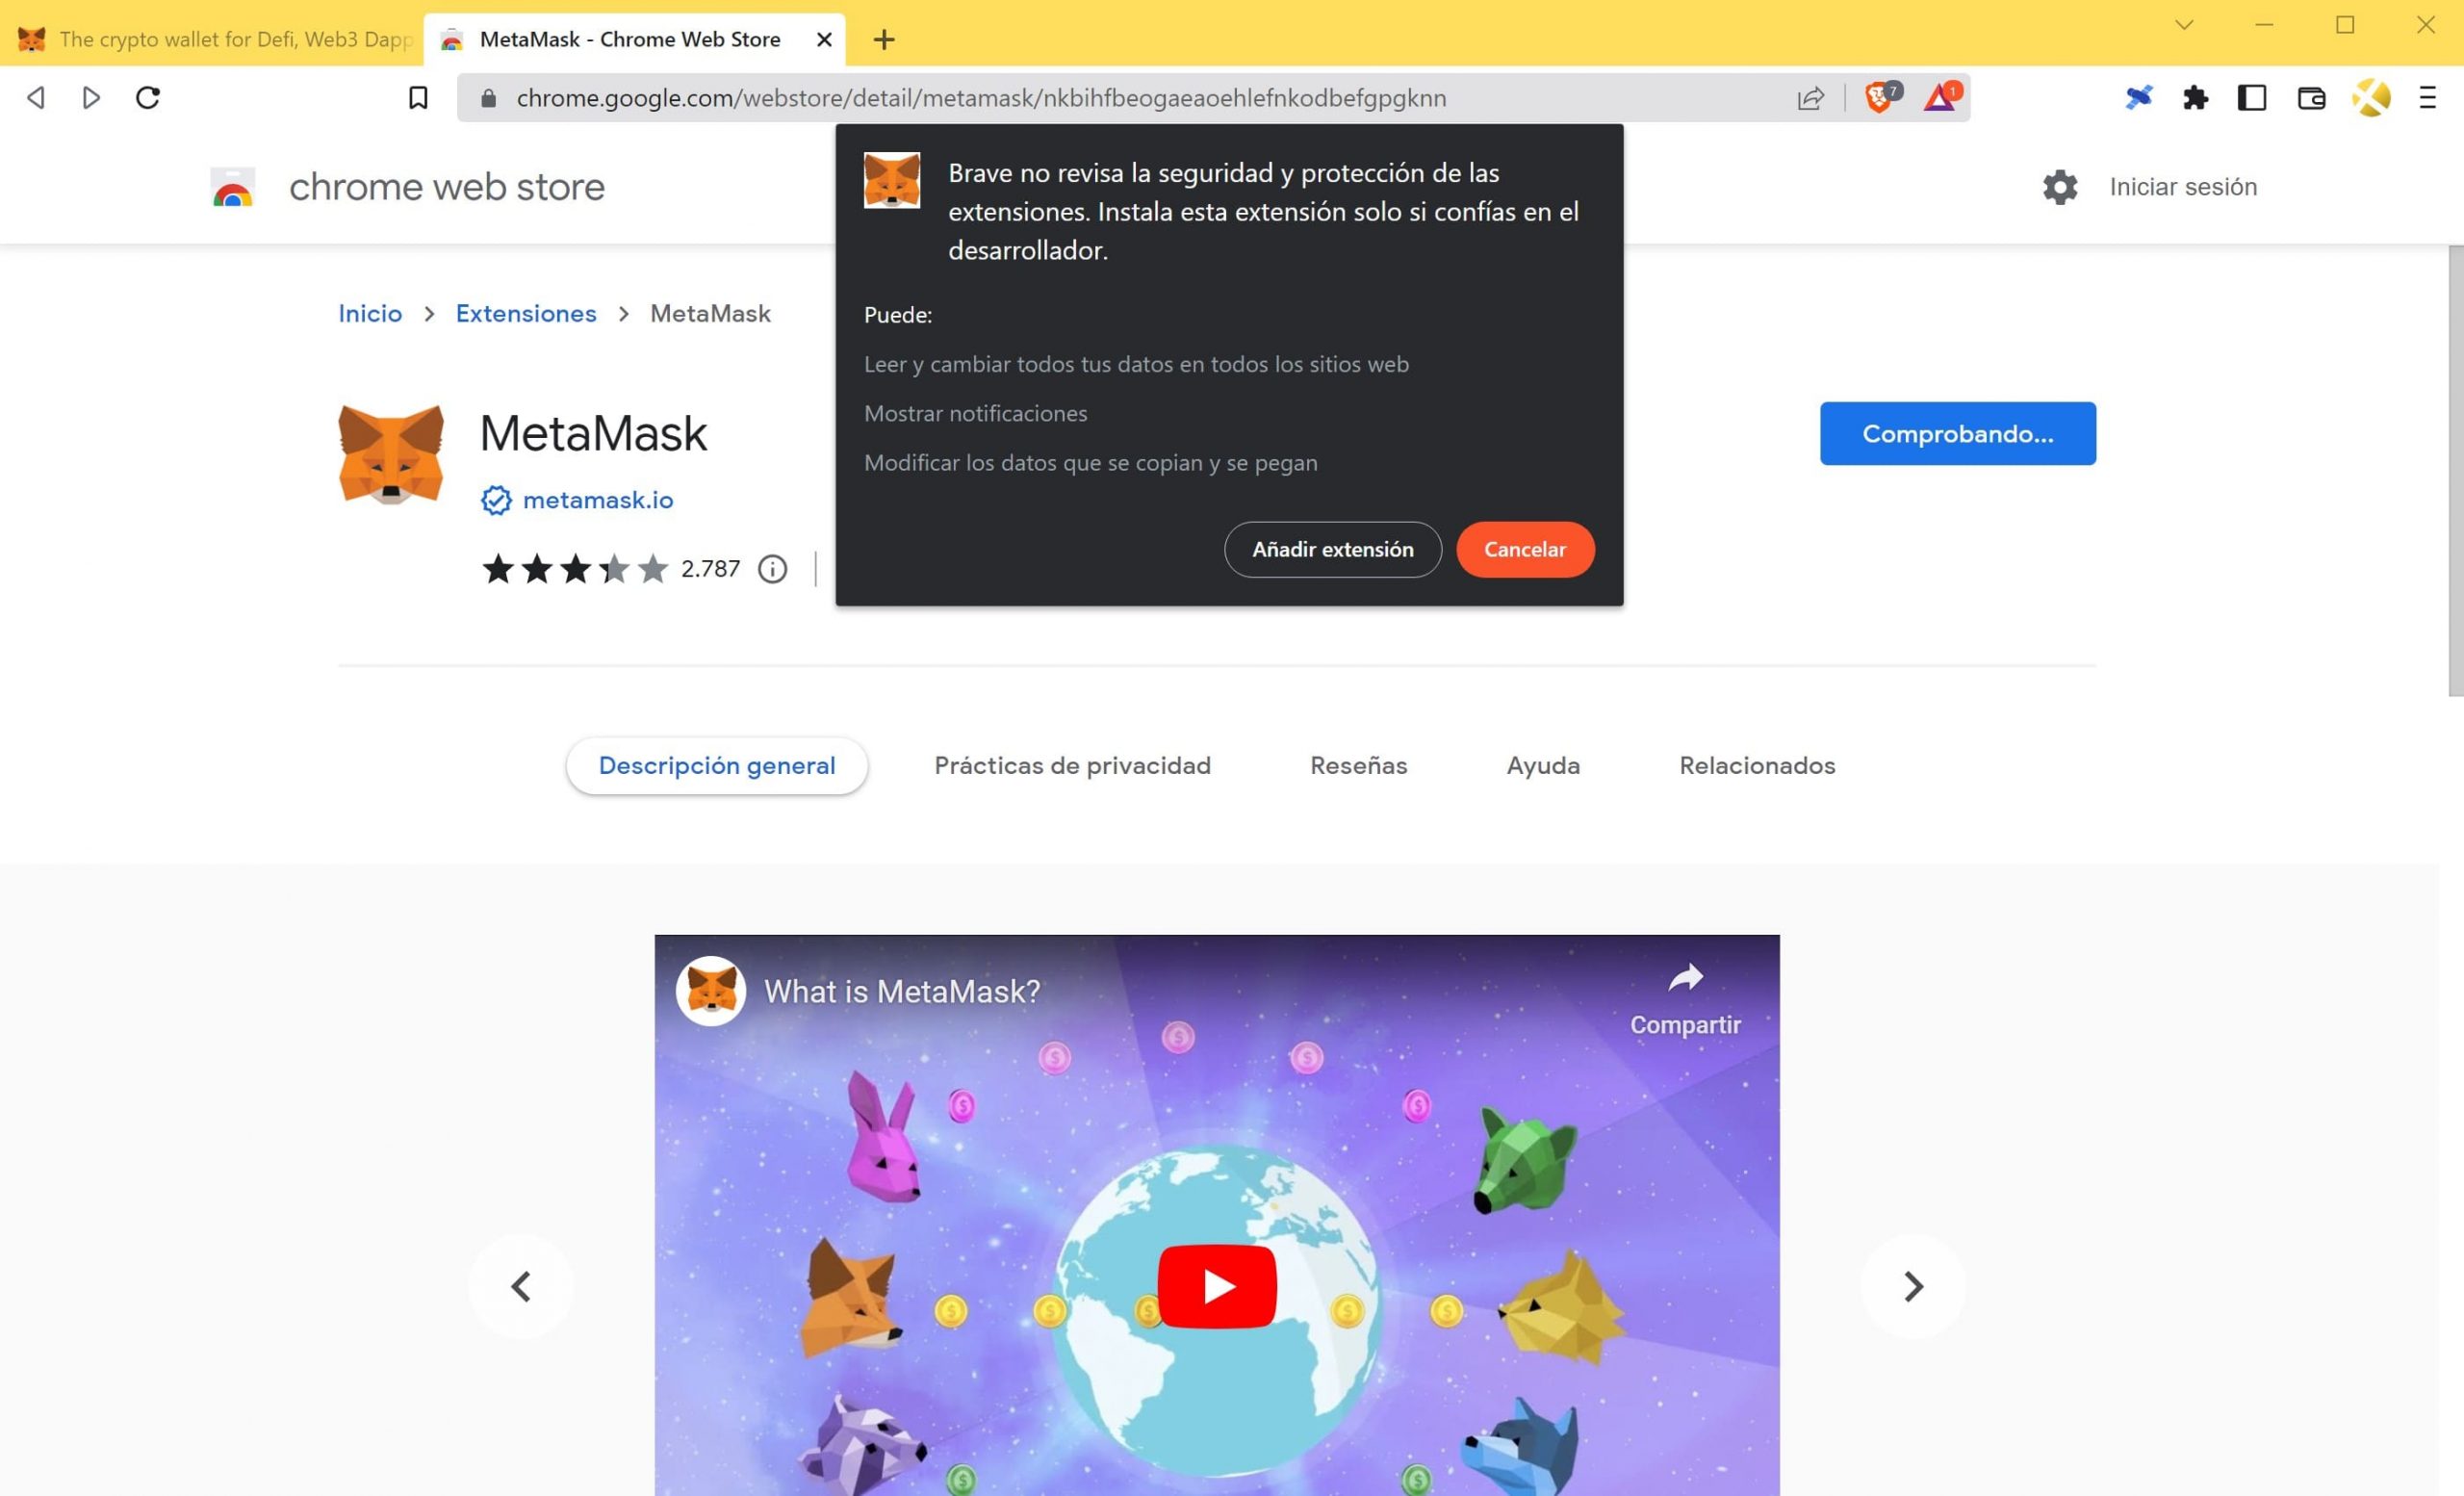Open the Ayuda tab
Screen dimensions: 2464x1496
tap(1543, 765)
